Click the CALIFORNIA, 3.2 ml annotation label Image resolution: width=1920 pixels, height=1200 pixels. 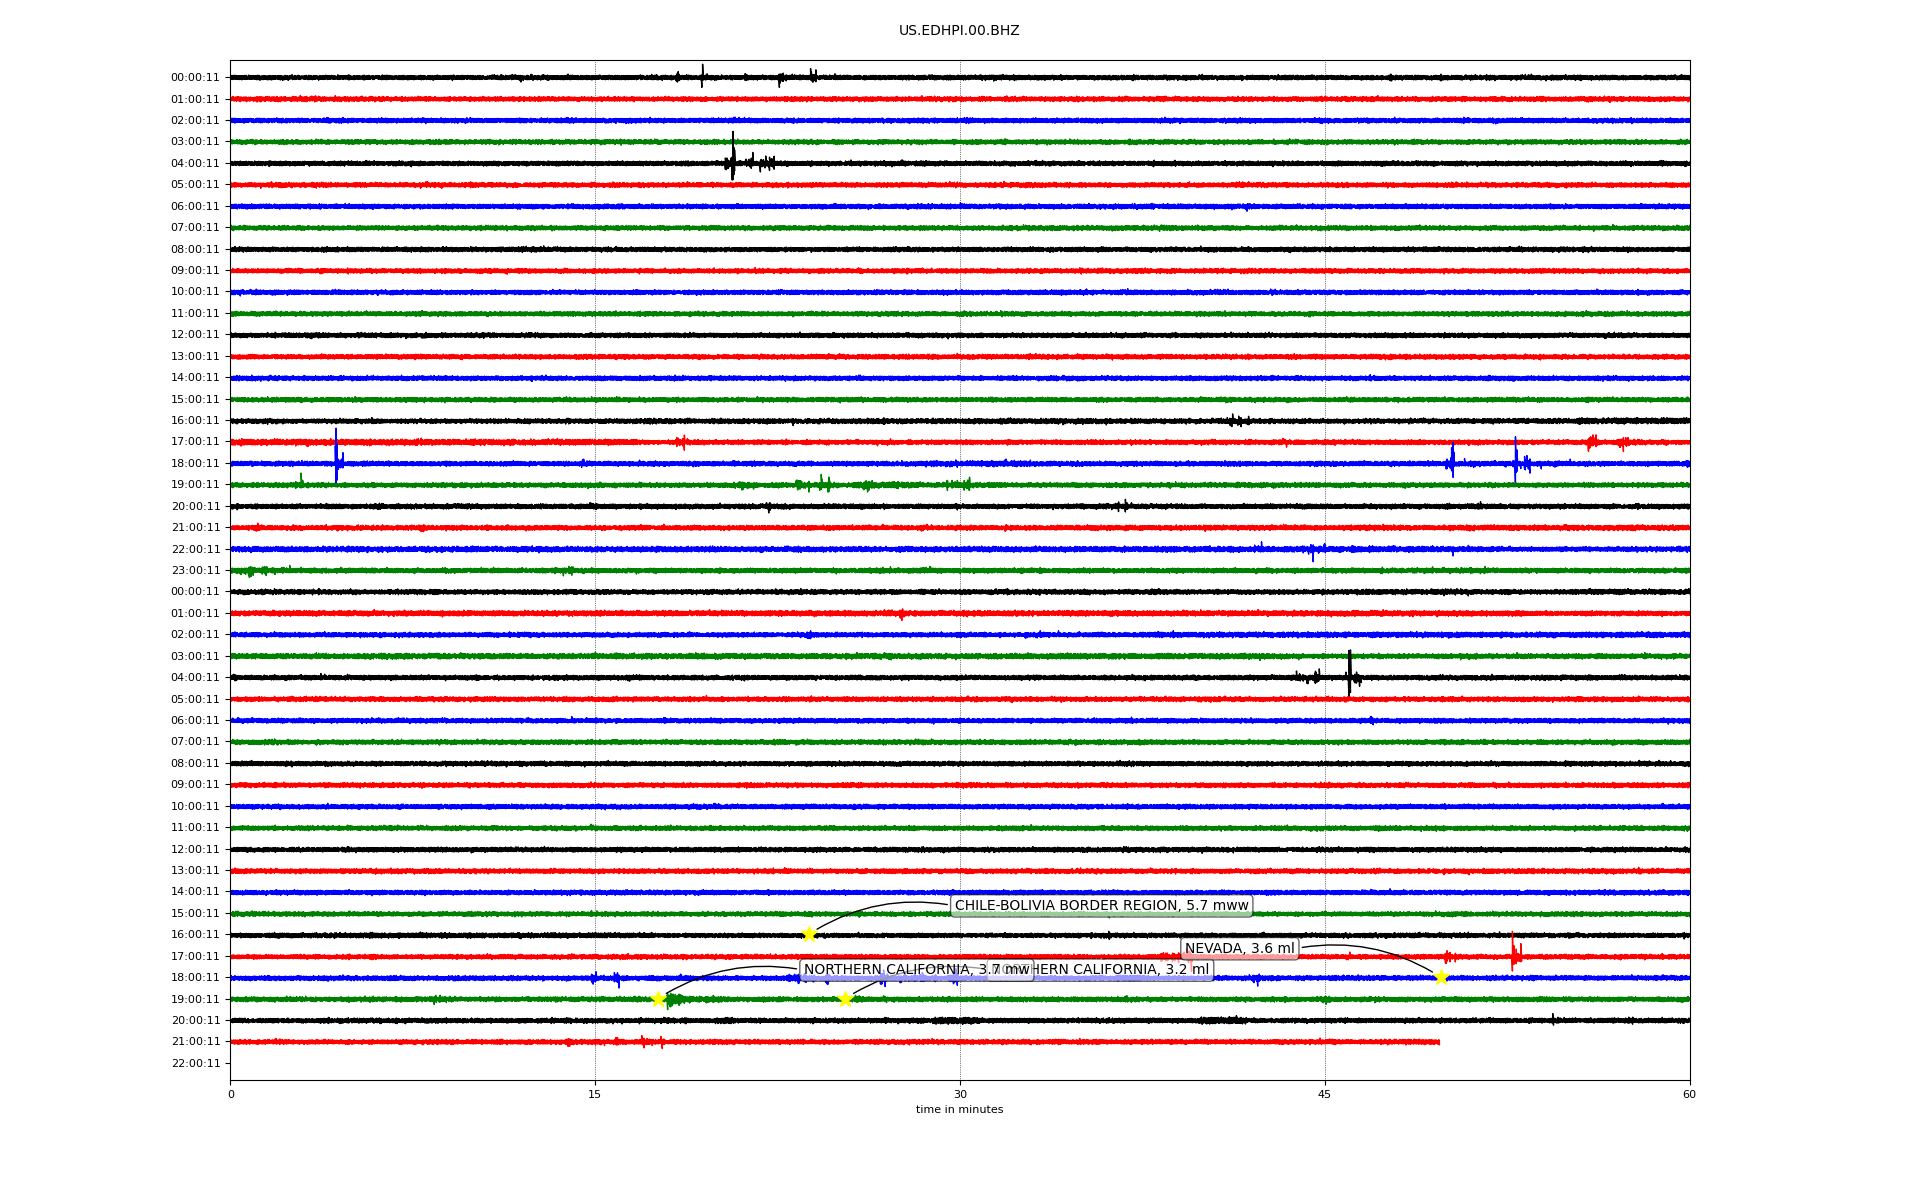[1140, 970]
